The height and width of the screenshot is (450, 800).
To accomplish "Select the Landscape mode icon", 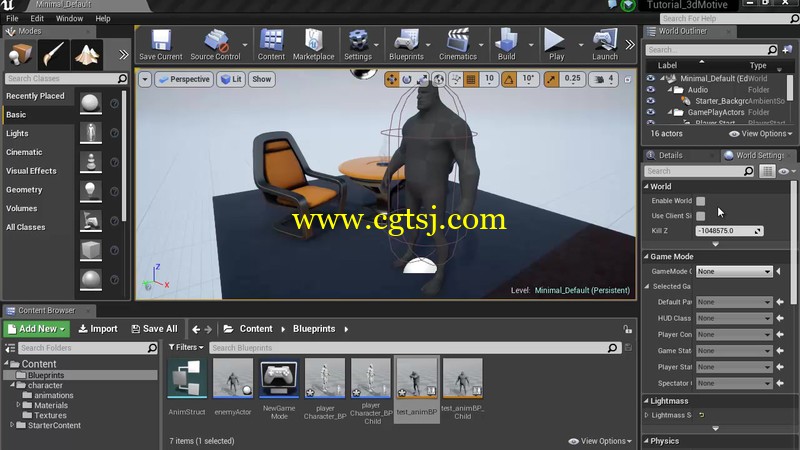I will pyautogui.click(x=87, y=55).
